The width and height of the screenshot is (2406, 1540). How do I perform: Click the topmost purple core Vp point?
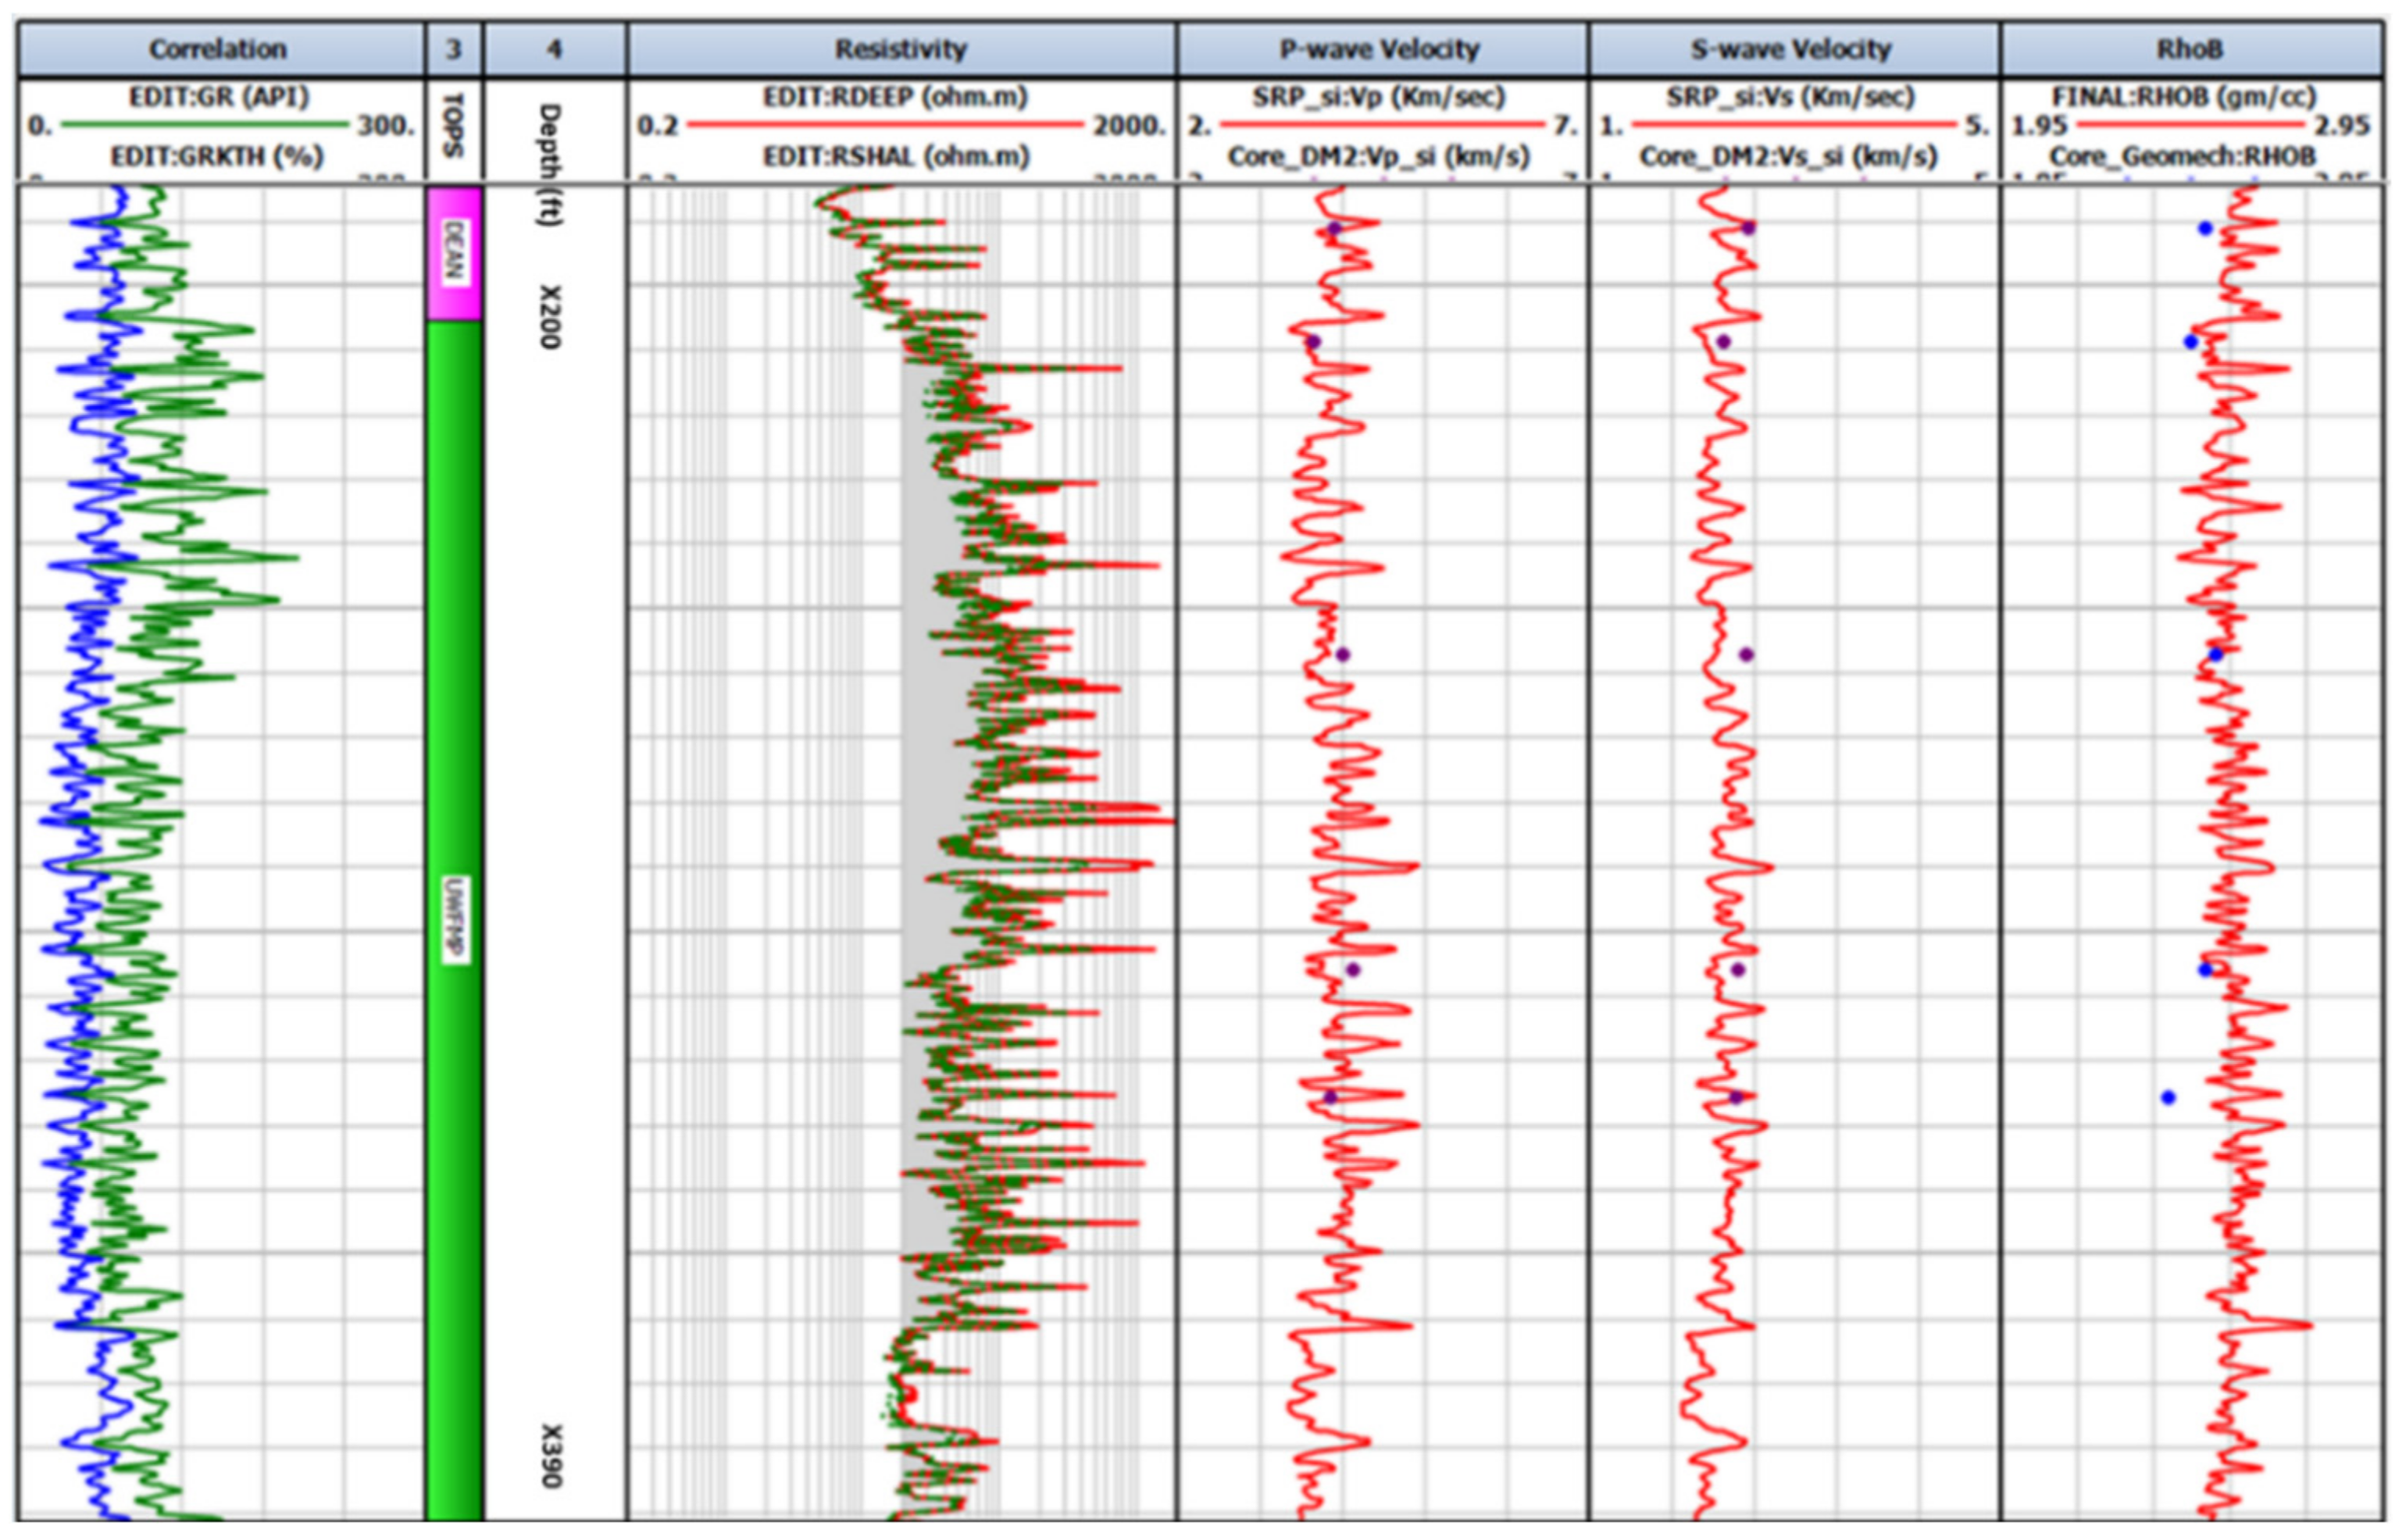(x=1334, y=228)
